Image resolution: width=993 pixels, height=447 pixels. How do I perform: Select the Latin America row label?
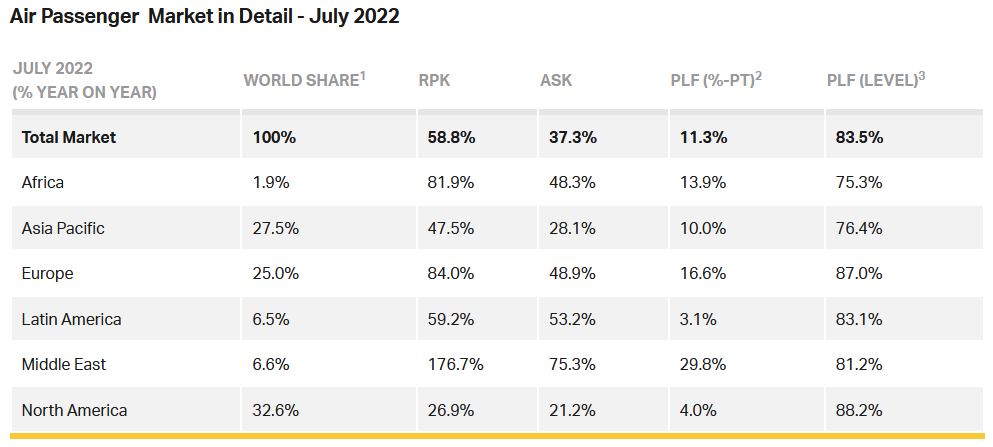pos(71,319)
